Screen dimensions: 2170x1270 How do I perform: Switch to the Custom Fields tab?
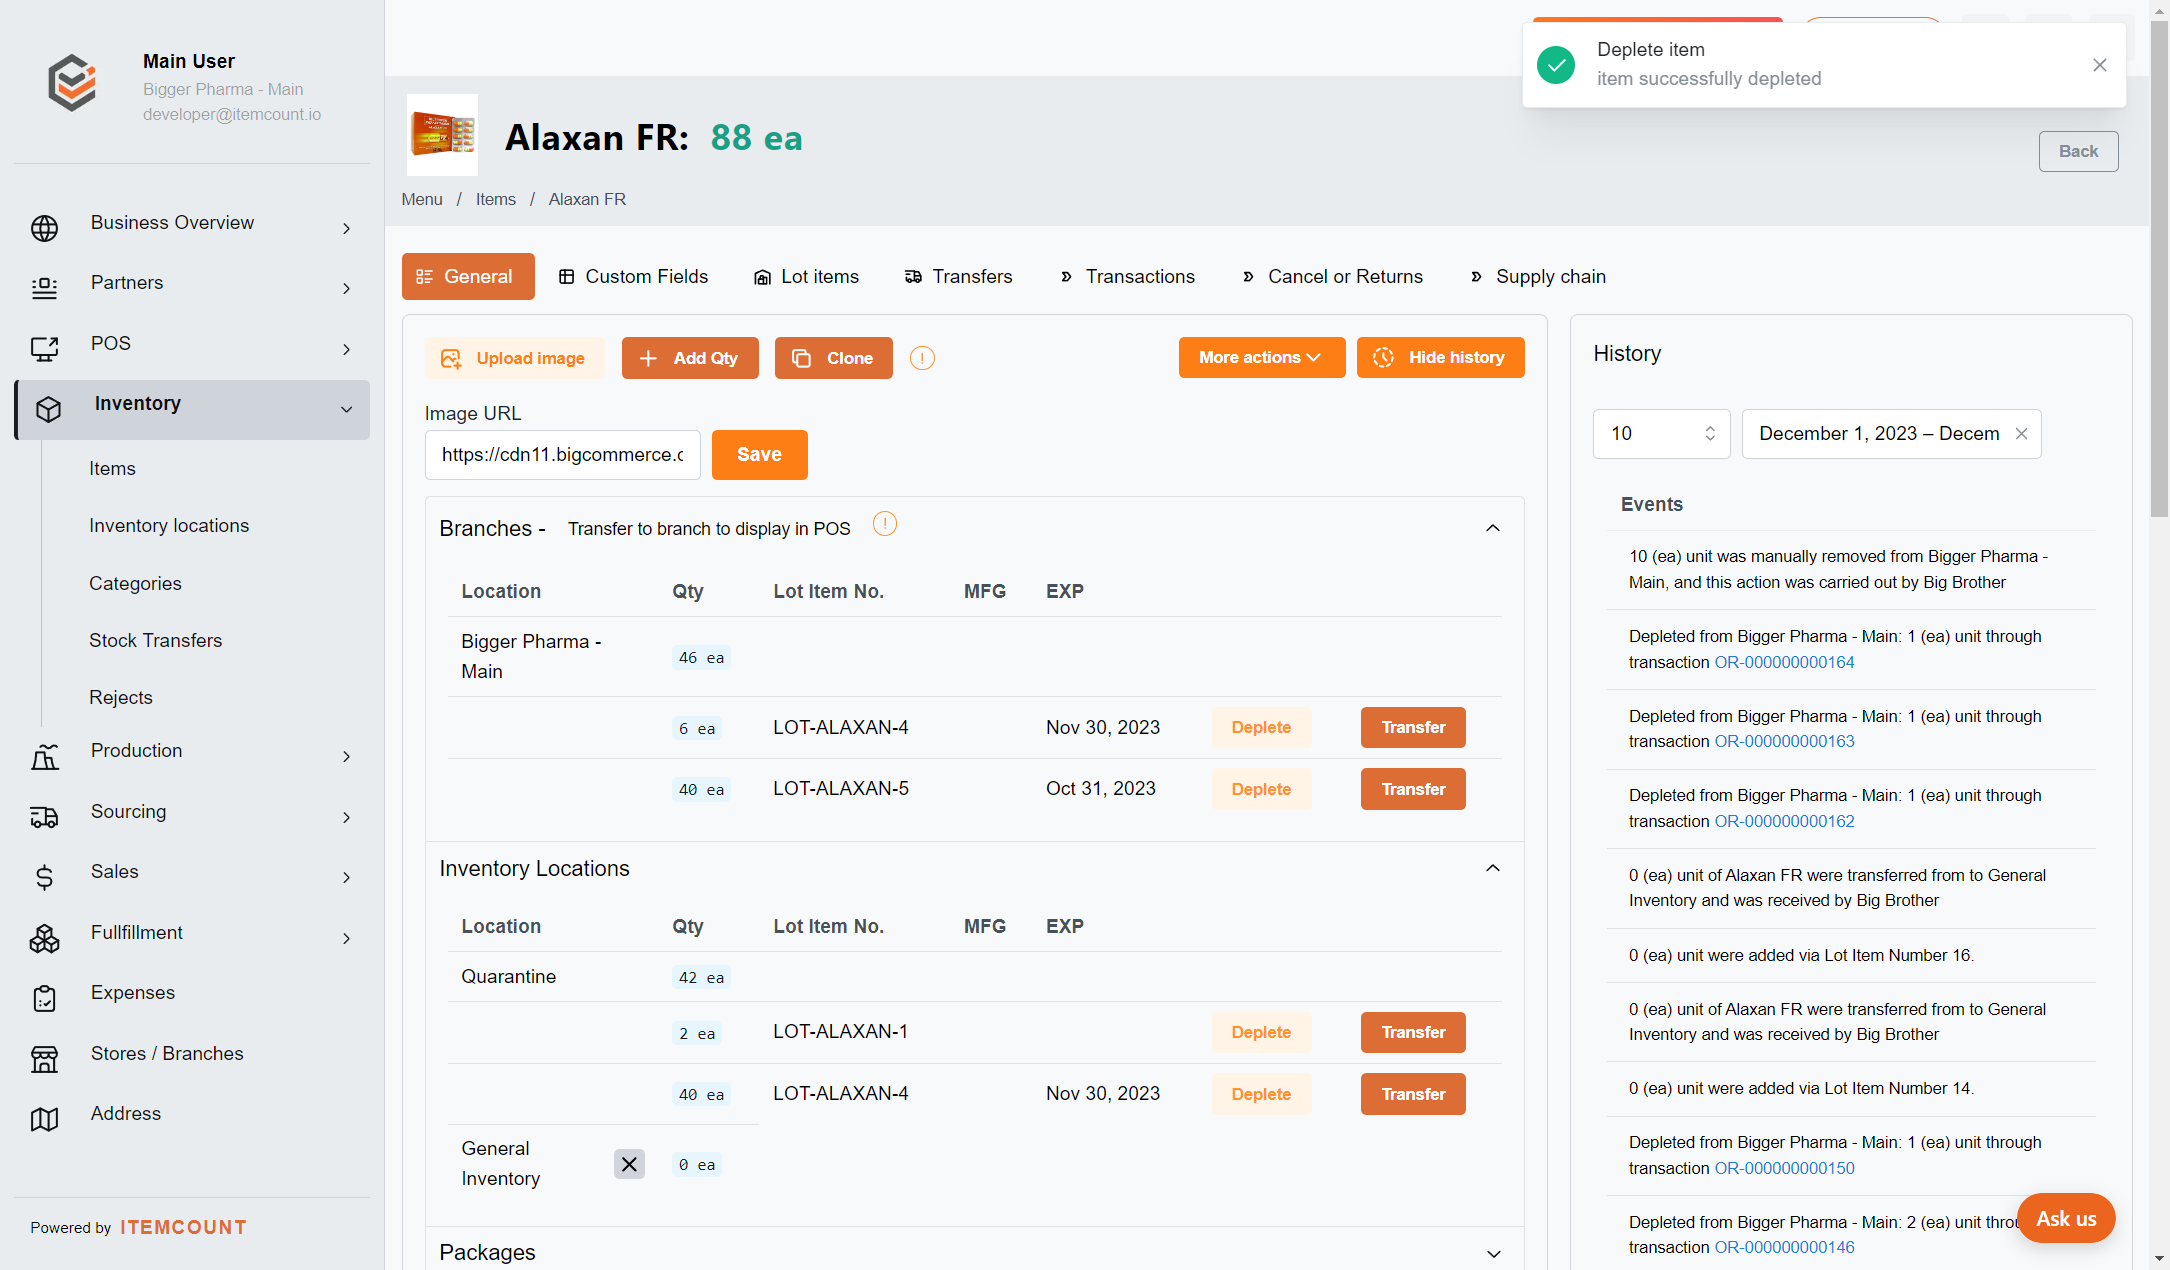[x=633, y=277]
